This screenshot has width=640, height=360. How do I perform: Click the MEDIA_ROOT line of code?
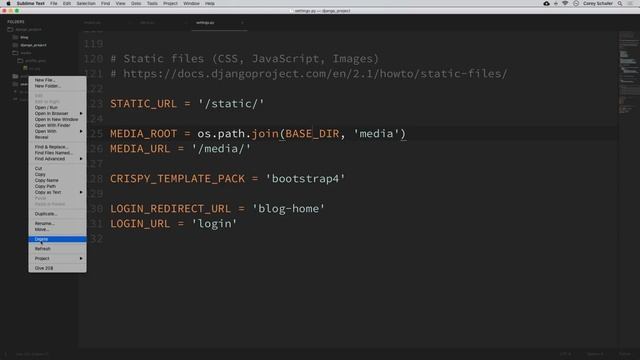(258, 133)
